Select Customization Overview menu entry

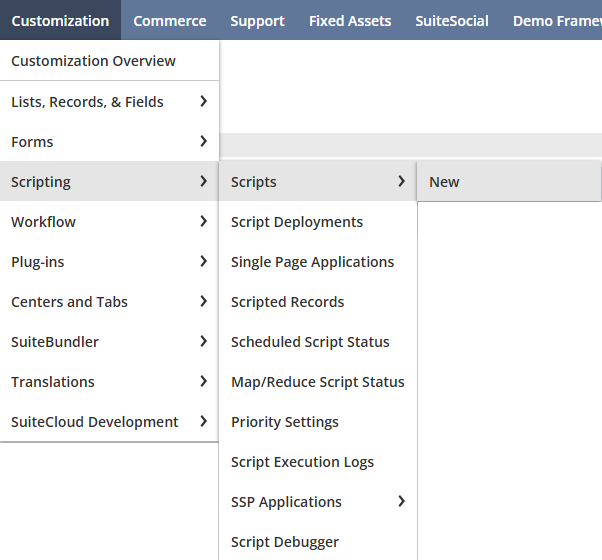pyautogui.click(x=109, y=61)
